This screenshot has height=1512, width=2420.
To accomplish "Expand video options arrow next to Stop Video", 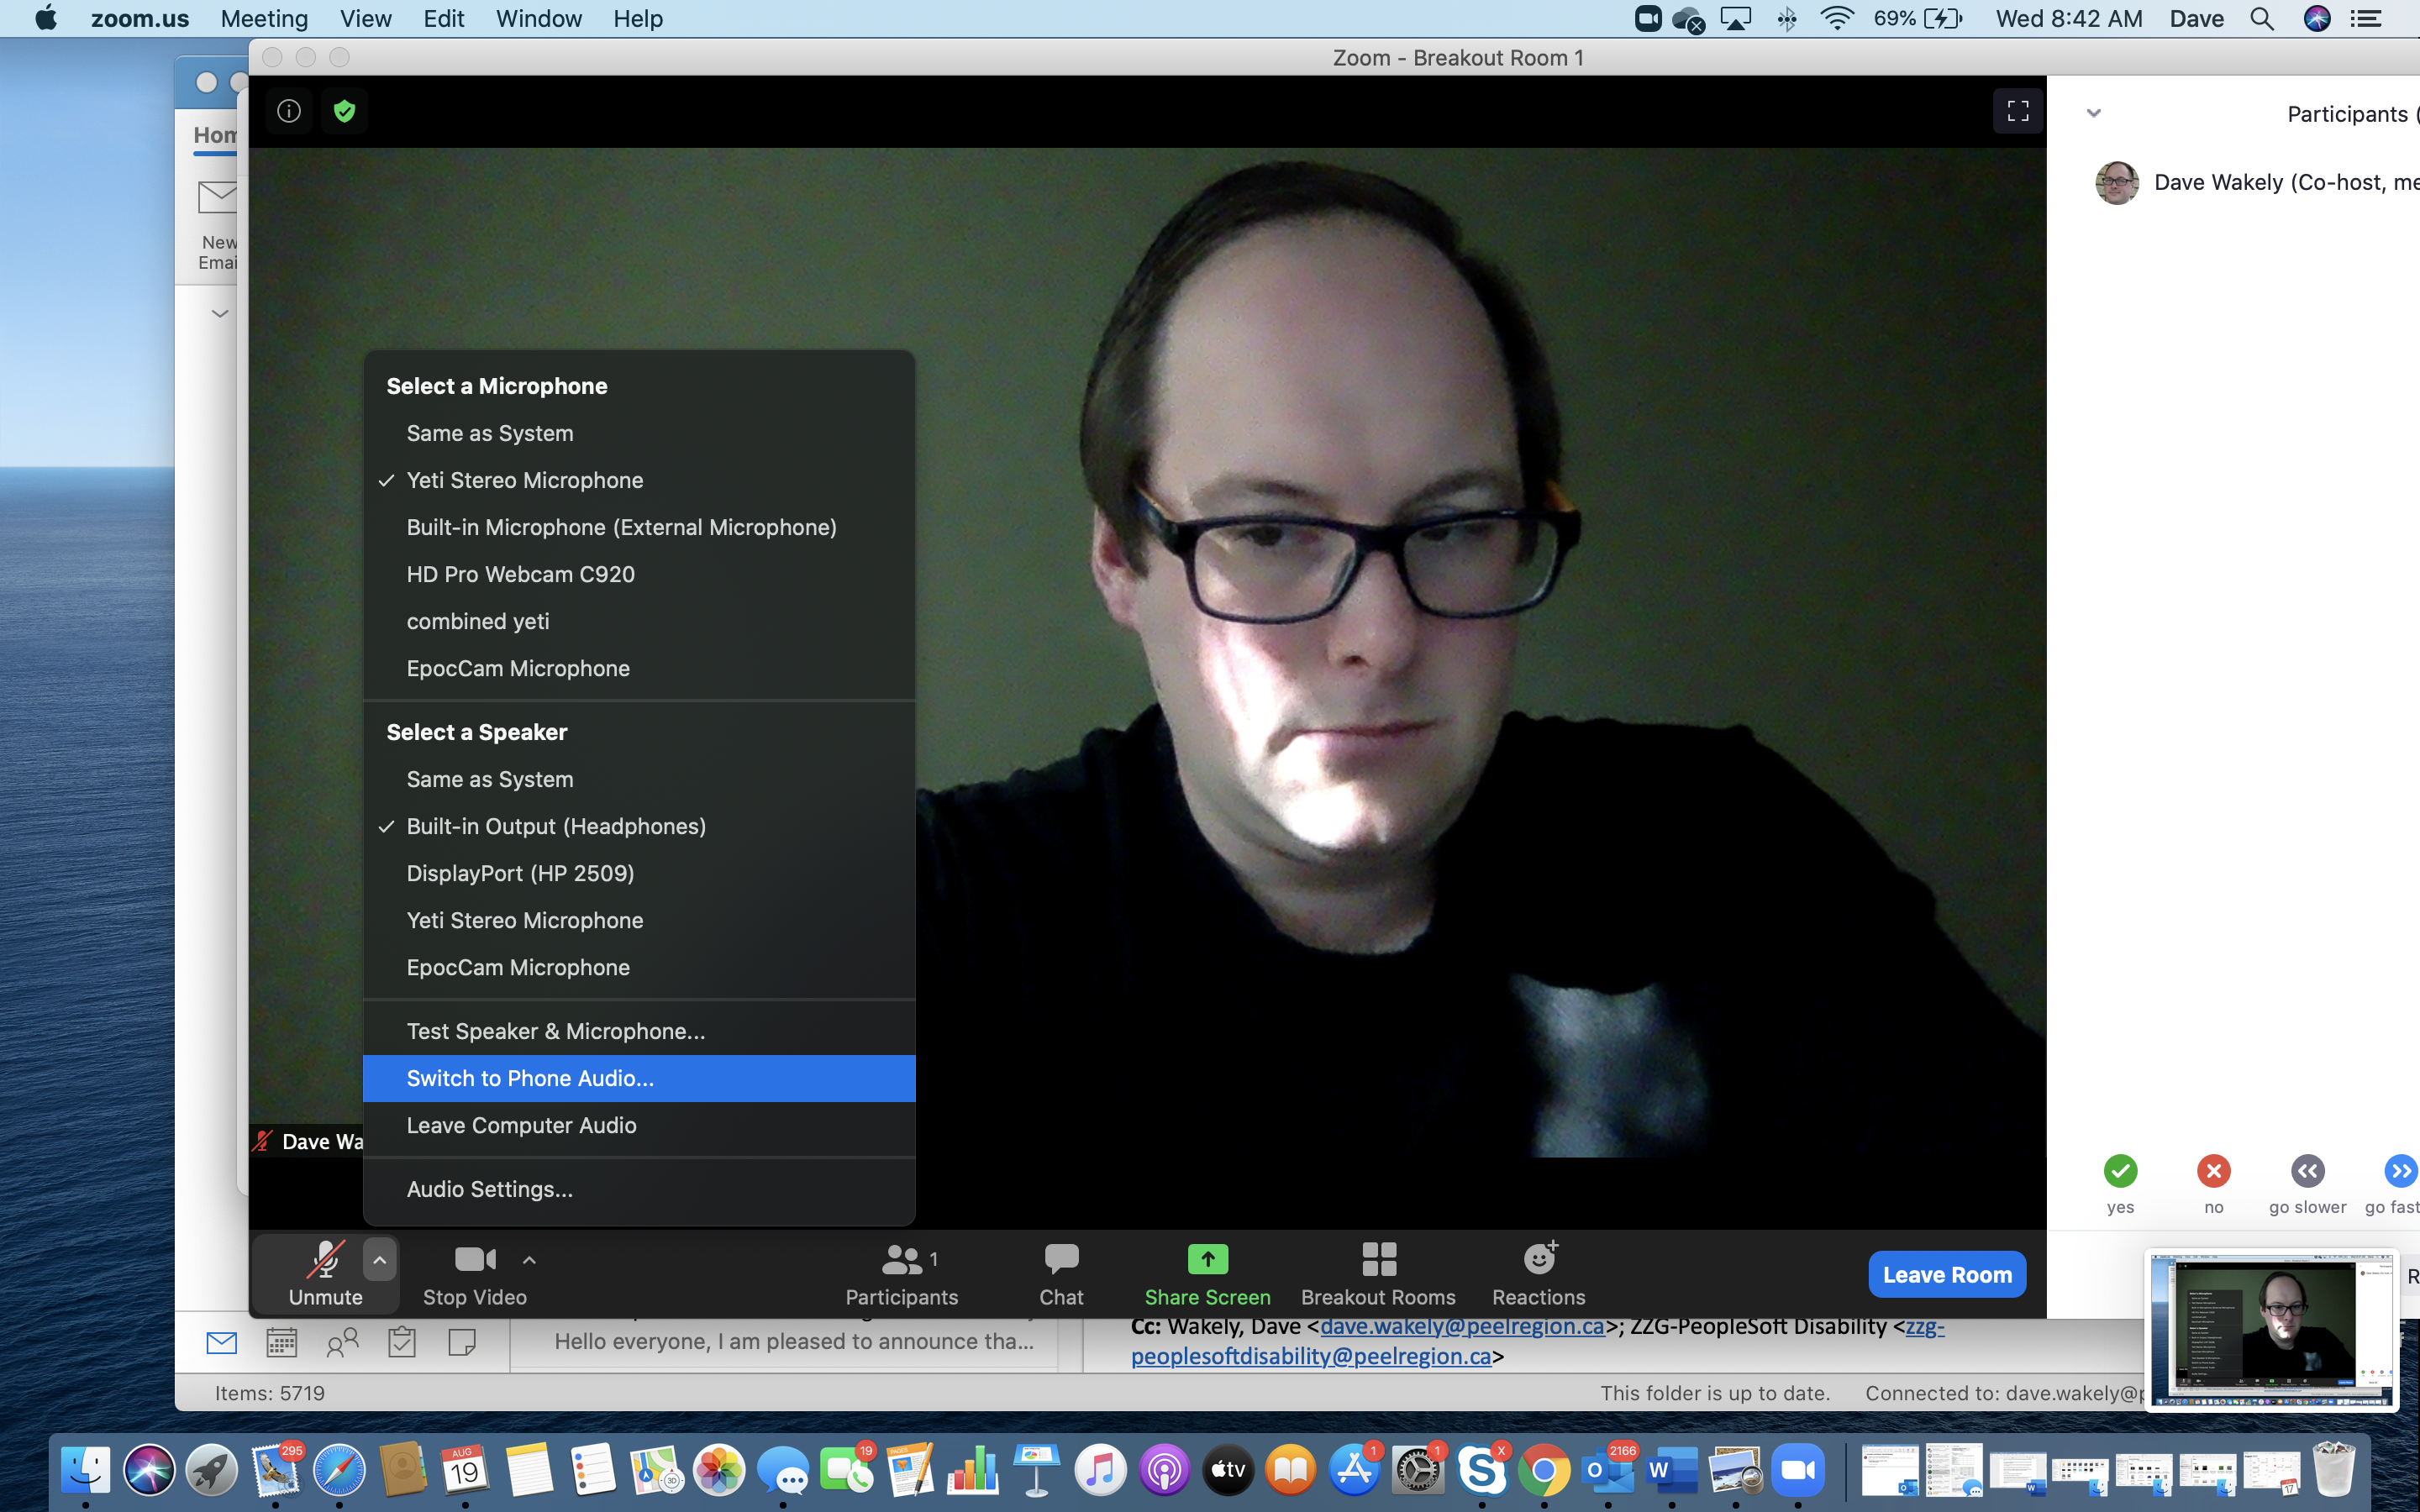I will tap(529, 1260).
